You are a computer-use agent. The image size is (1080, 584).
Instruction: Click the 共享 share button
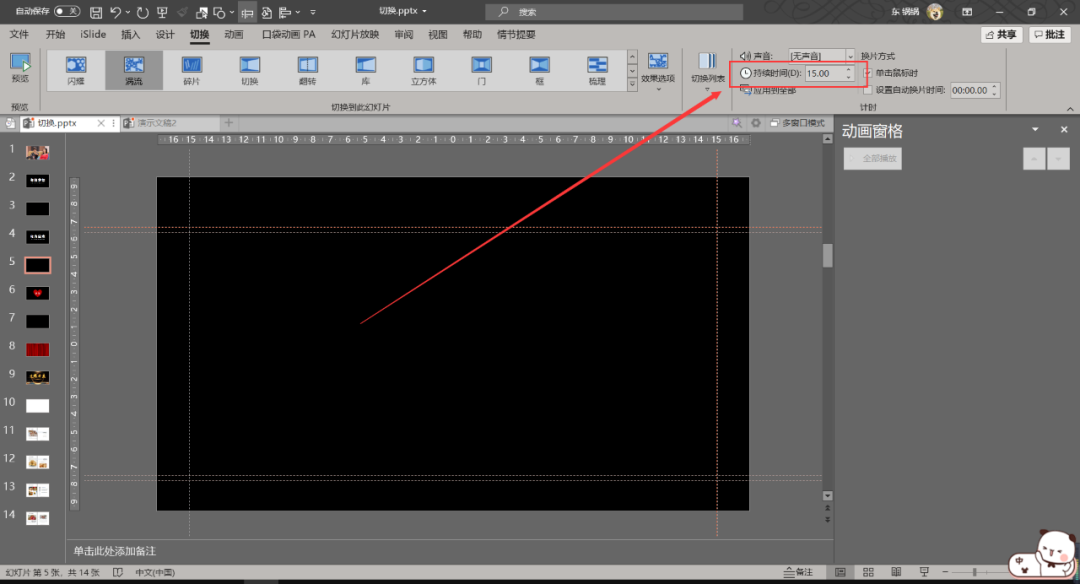point(1001,34)
